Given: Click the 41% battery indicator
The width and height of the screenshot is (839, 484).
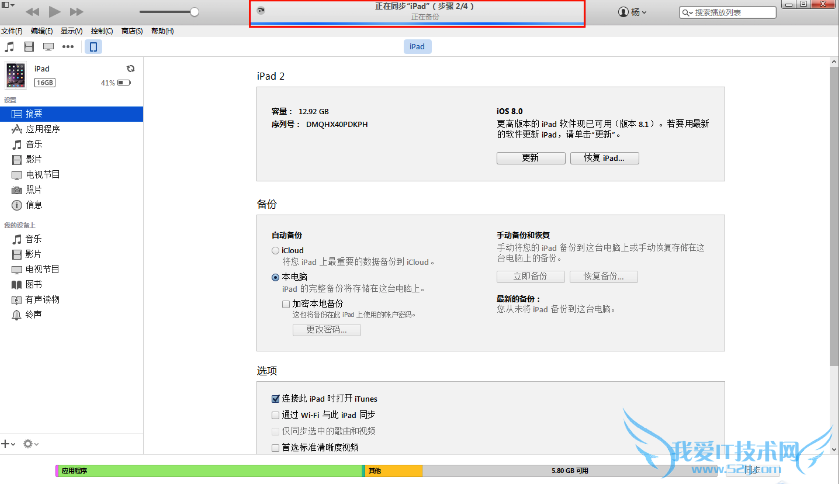Looking at the screenshot, I should 116,82.
